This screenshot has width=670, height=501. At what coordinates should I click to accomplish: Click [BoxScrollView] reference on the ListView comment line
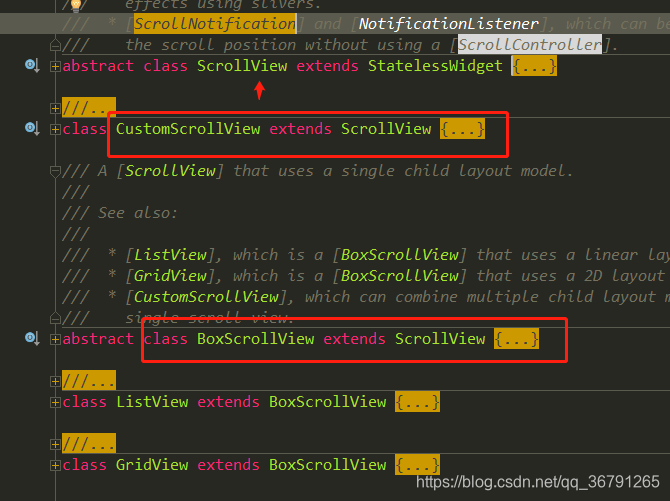(x=400, y=255)
